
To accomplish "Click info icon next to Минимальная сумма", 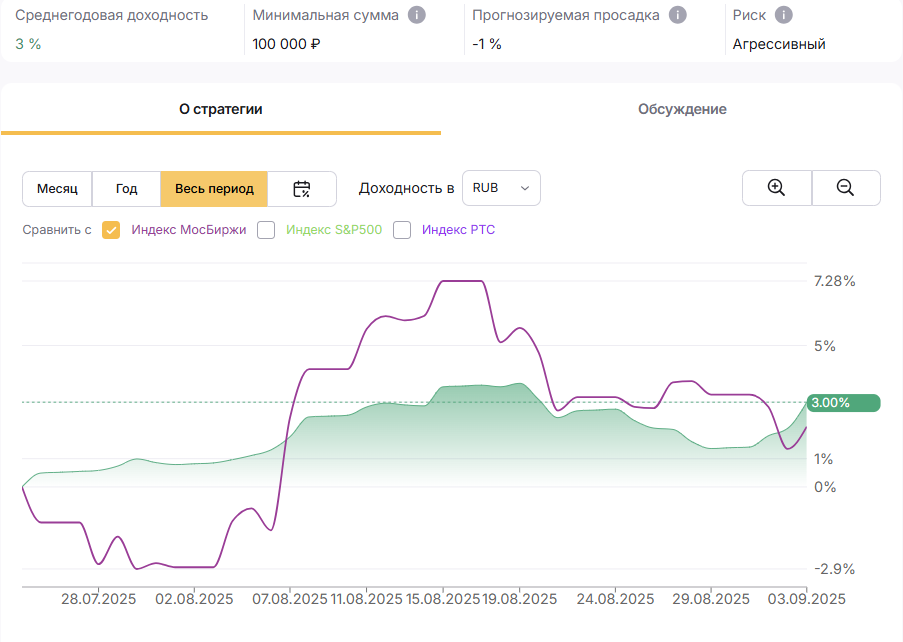I will (x=417, y=15).
